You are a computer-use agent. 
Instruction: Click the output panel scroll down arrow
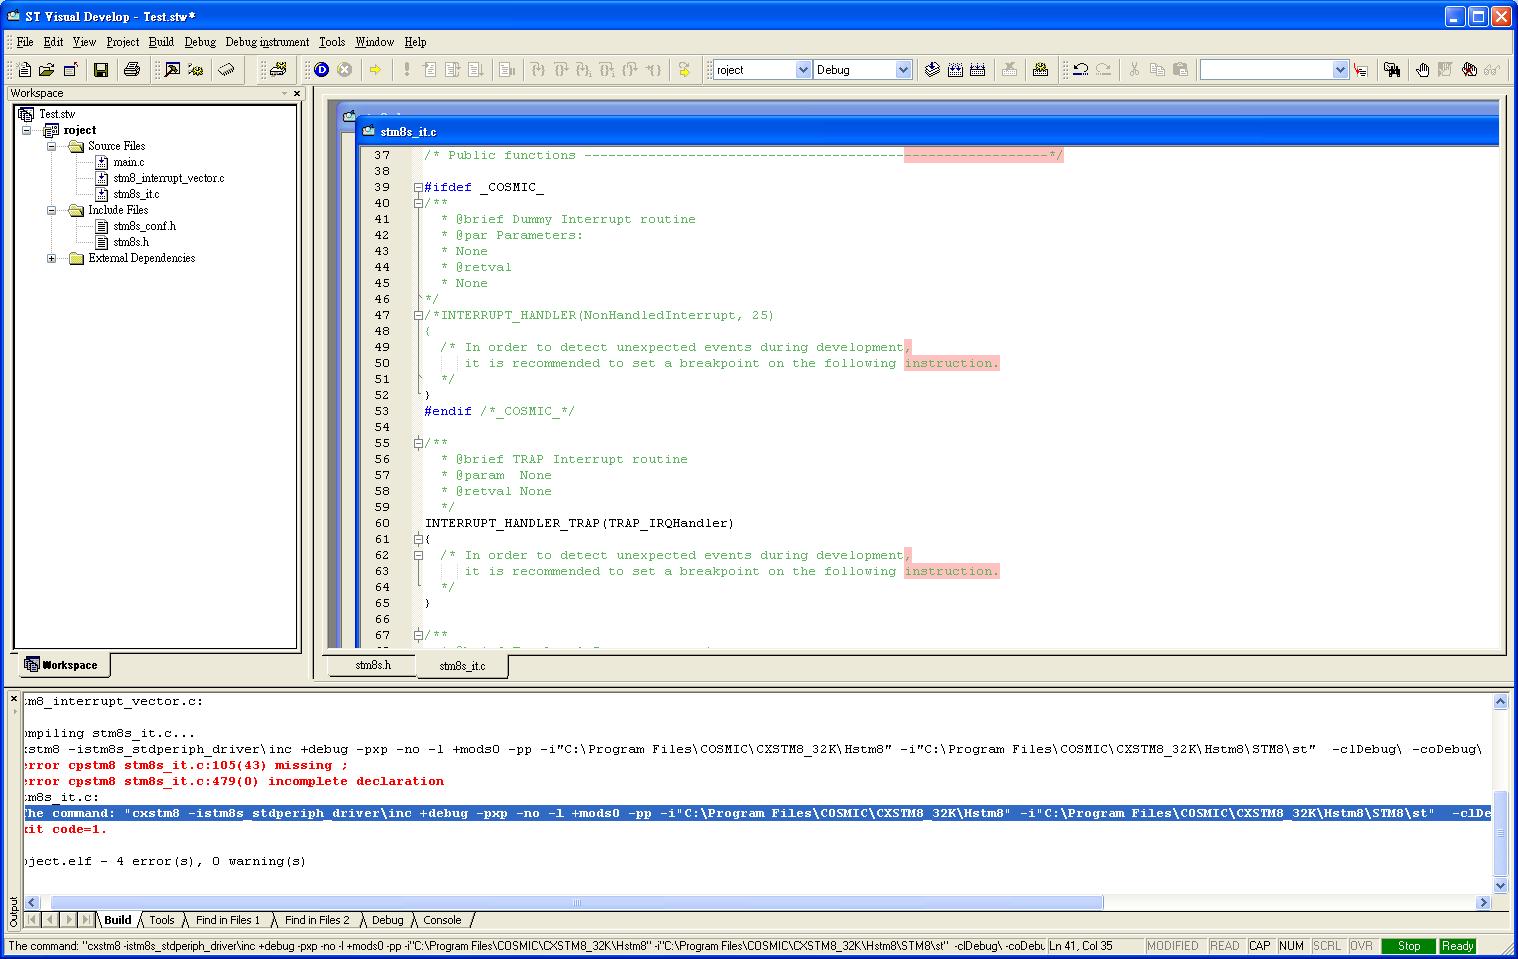(1500, 885)
